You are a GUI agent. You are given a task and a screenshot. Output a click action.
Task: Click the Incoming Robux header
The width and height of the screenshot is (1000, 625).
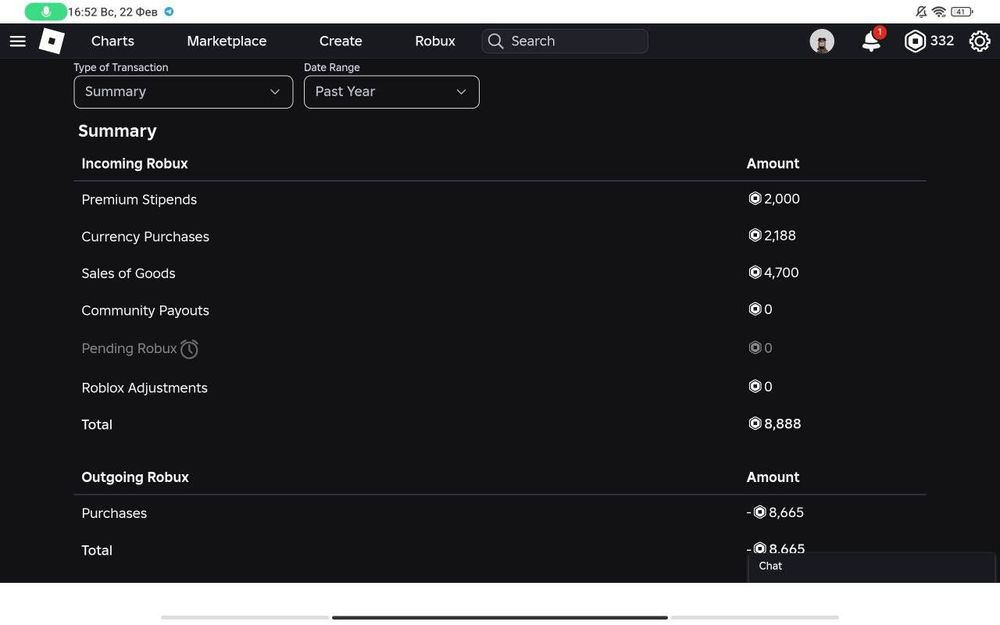pos(135,164)
